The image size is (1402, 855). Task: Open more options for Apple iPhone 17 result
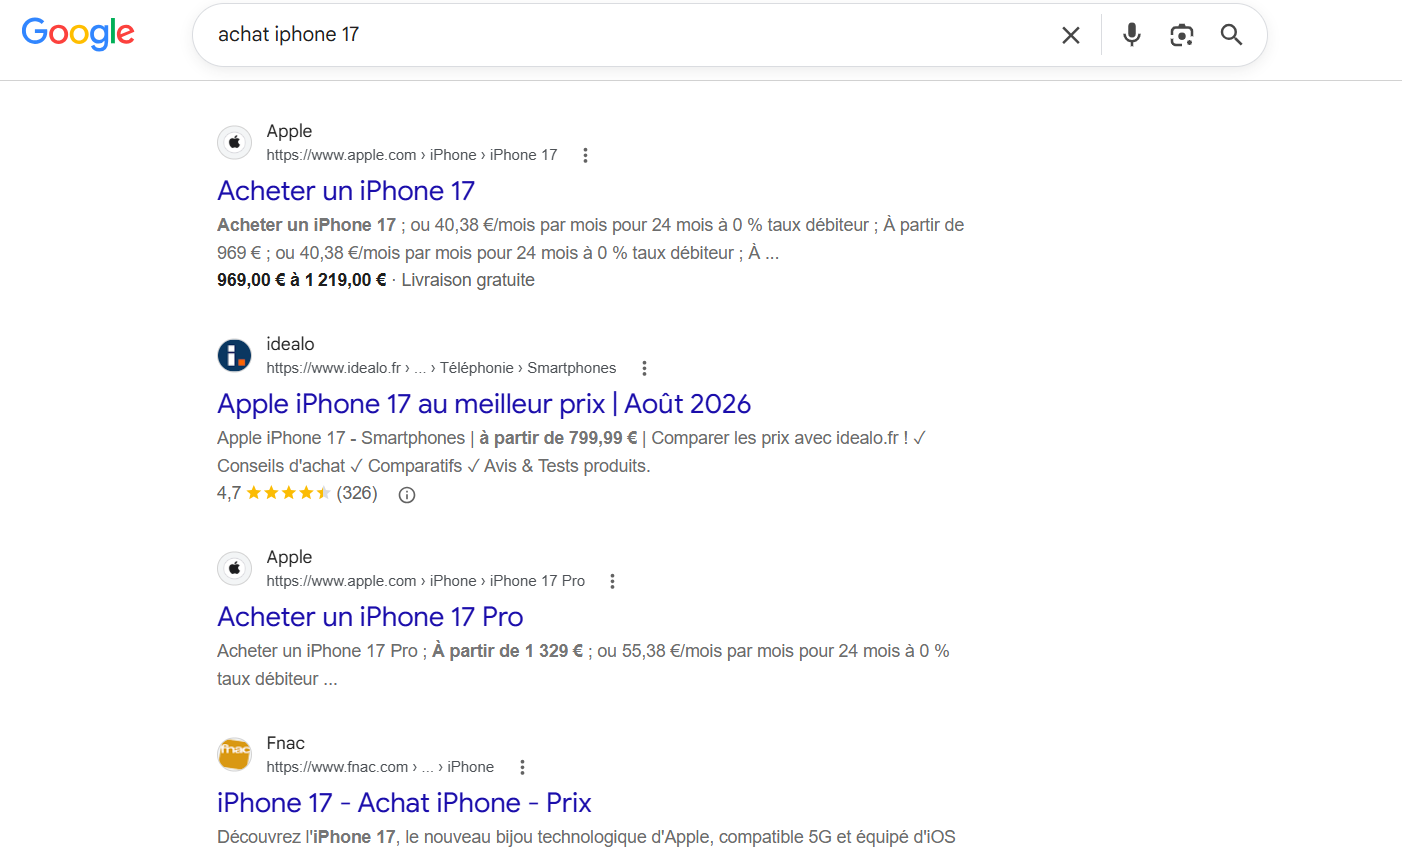click(585, 155)
